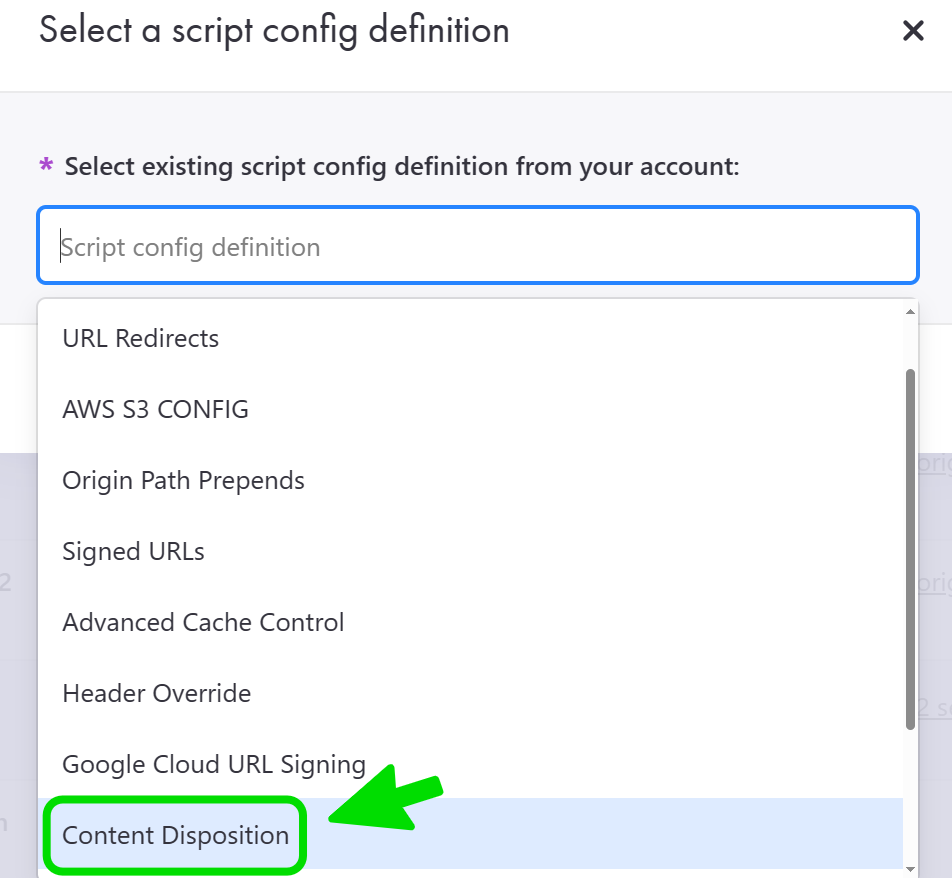The height and width of the screenshot is (878, 952).
Task: Open the second truncated 'orig' link at right
Action: tap(934, 583)
